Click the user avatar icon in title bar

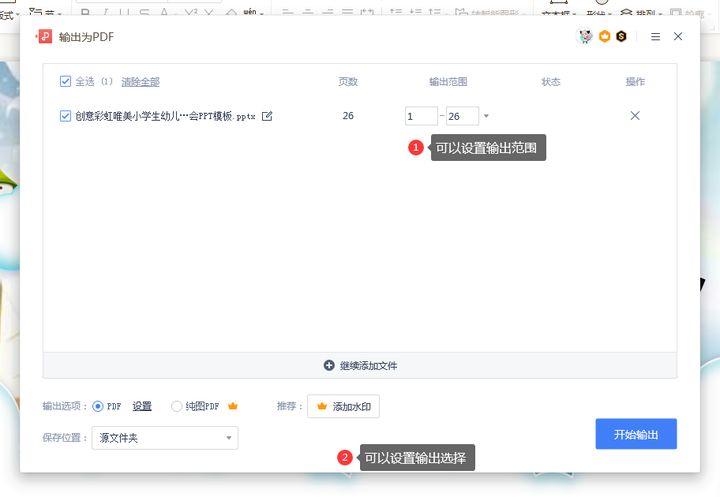point(586,37)
